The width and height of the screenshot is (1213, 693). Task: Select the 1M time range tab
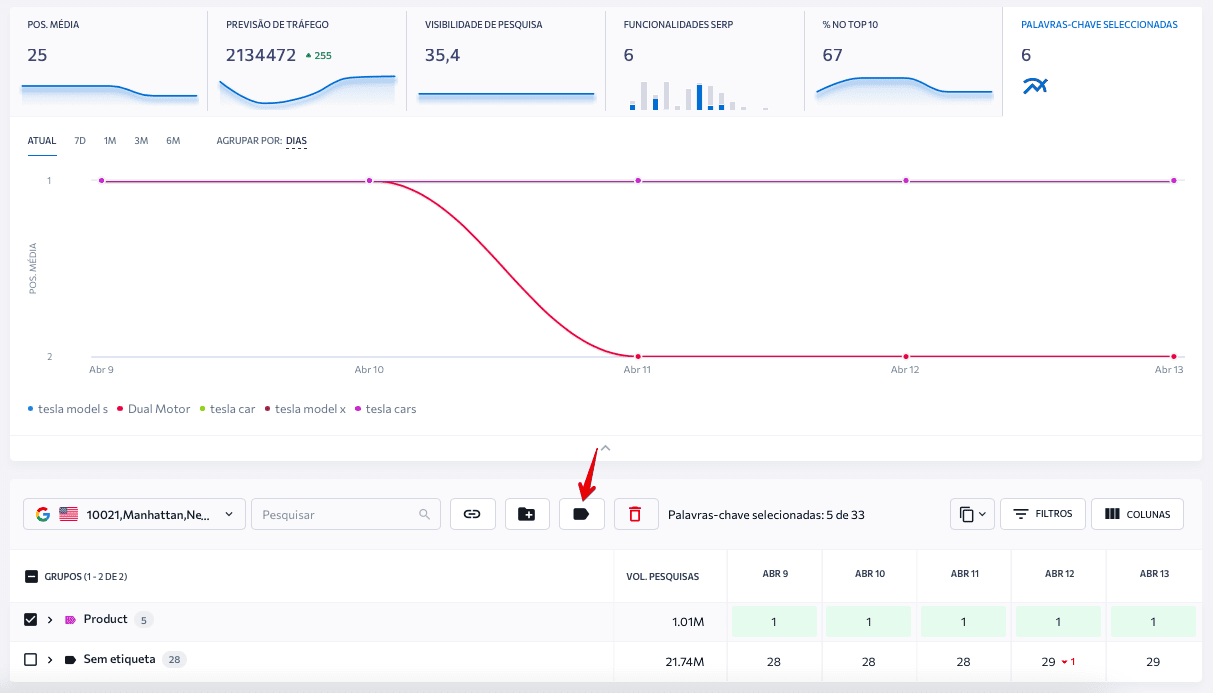(x=110, y=141)
